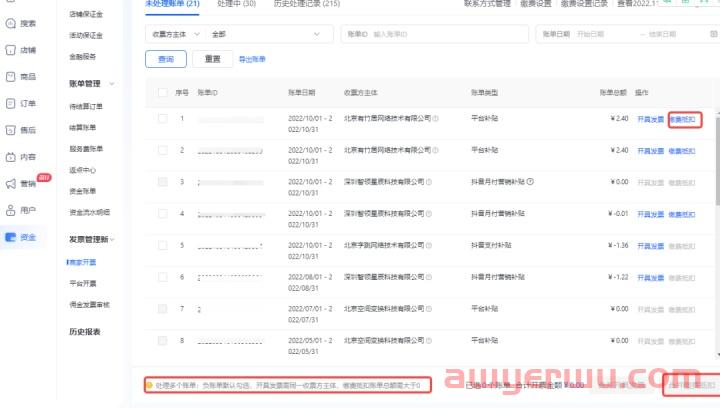Screen dimensions: 720x408
Task: Click the 查询 button
Action: [165, 60]
